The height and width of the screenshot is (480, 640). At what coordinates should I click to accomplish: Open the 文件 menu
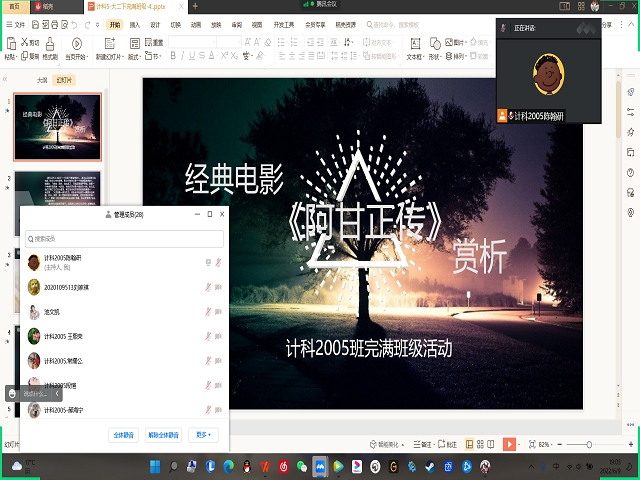(x=16, y=25)
